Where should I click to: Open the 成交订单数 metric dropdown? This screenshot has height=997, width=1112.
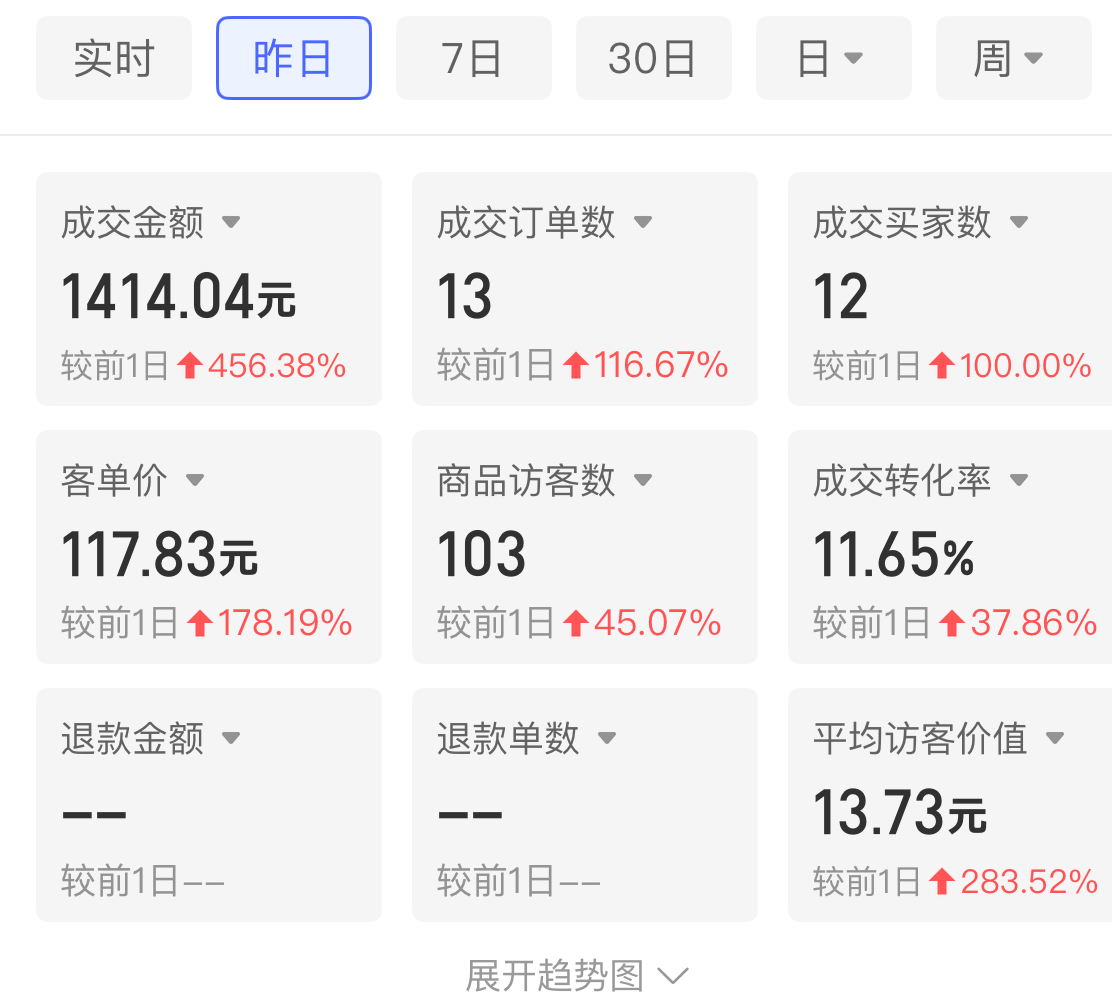(x=644, y=222)
